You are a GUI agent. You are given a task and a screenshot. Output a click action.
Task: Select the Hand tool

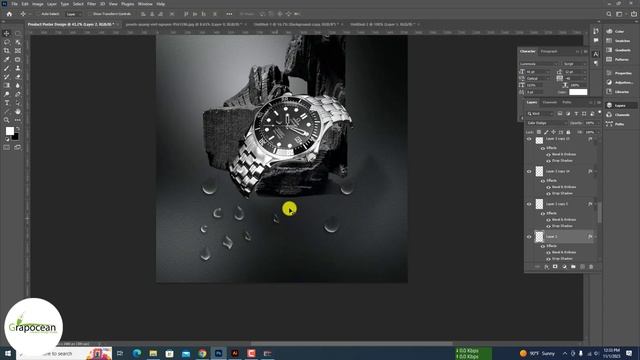tap(18, 111)
